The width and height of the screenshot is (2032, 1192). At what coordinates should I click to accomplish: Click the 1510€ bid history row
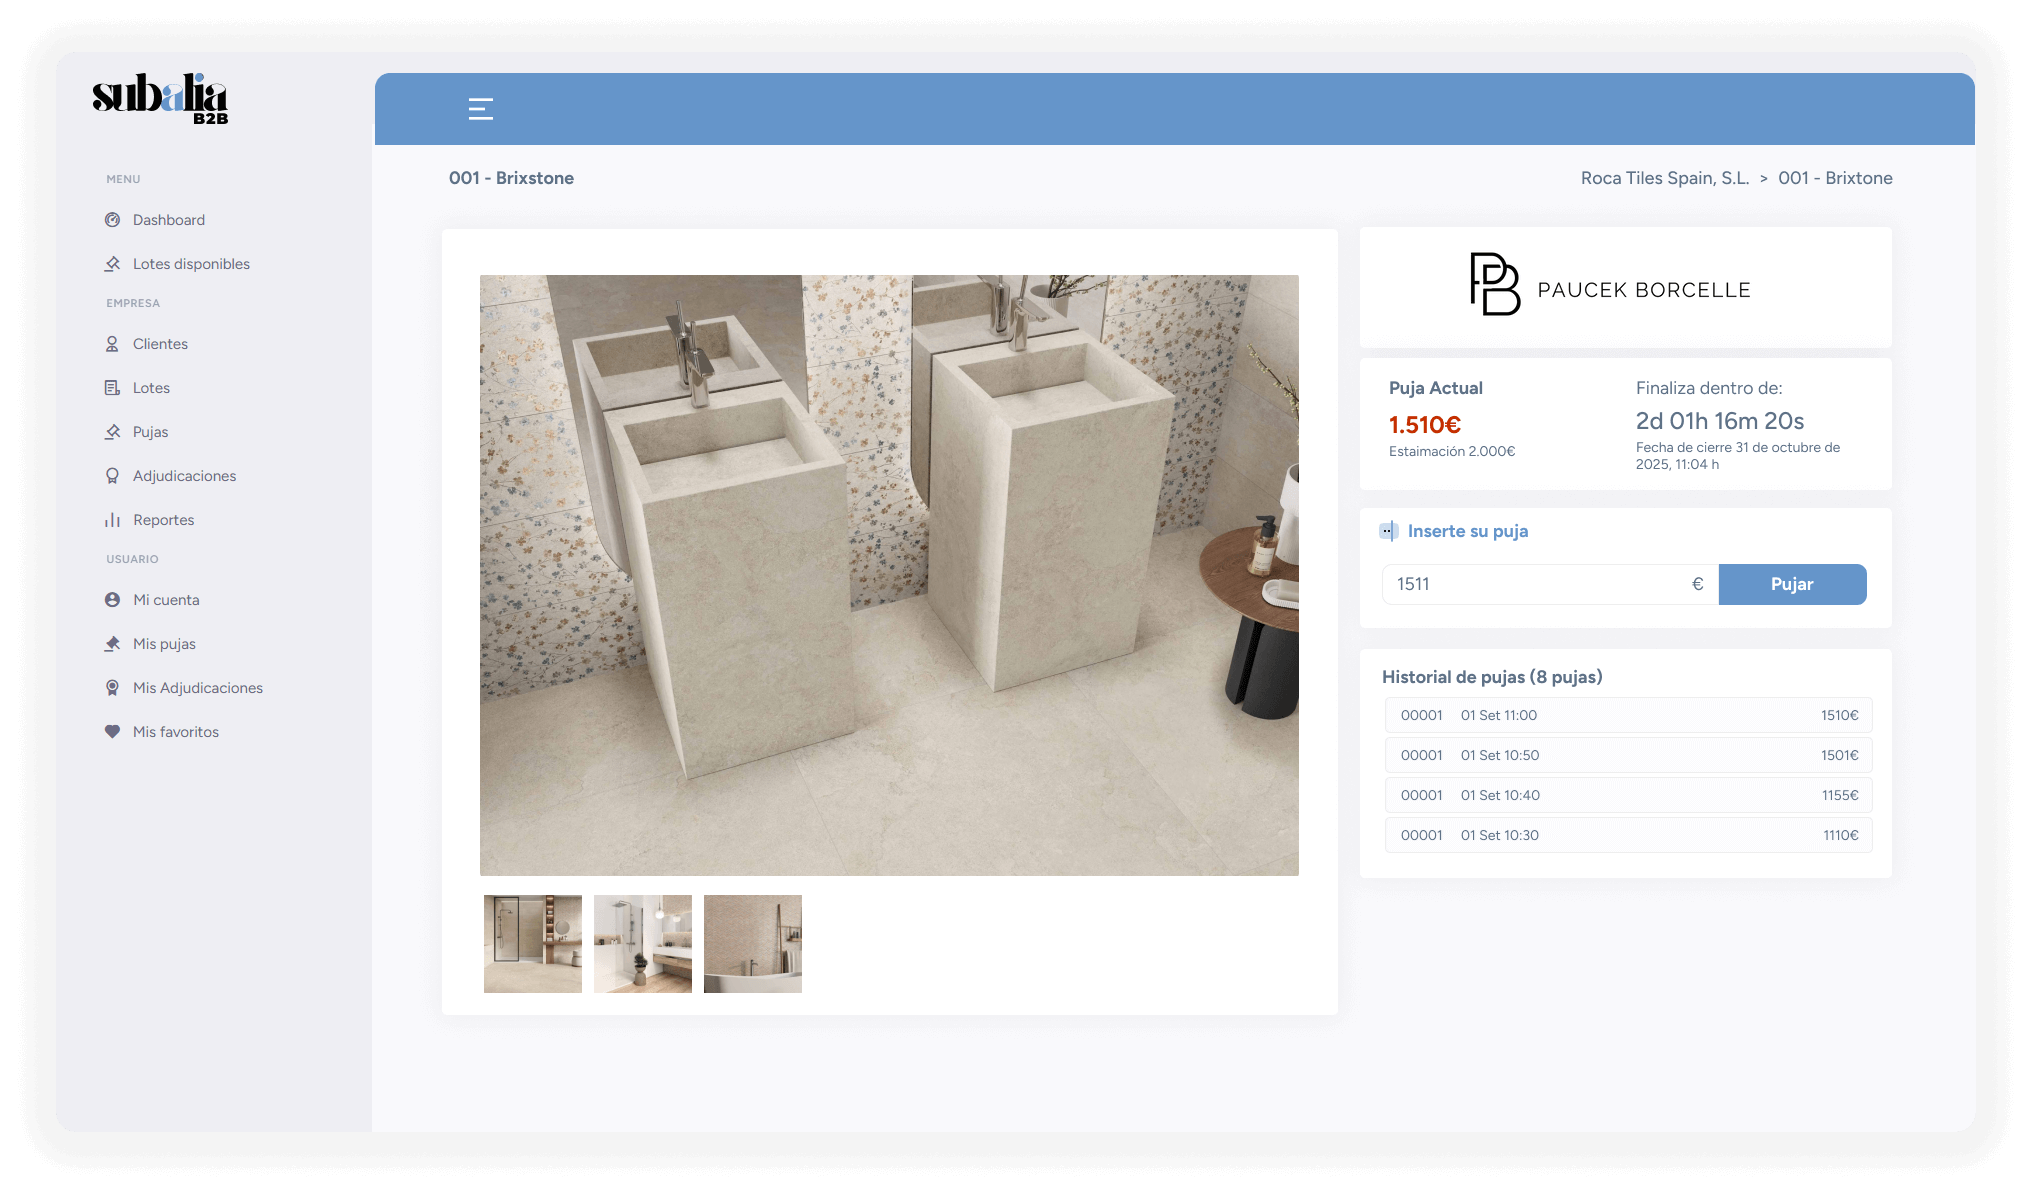point(1628,715)
